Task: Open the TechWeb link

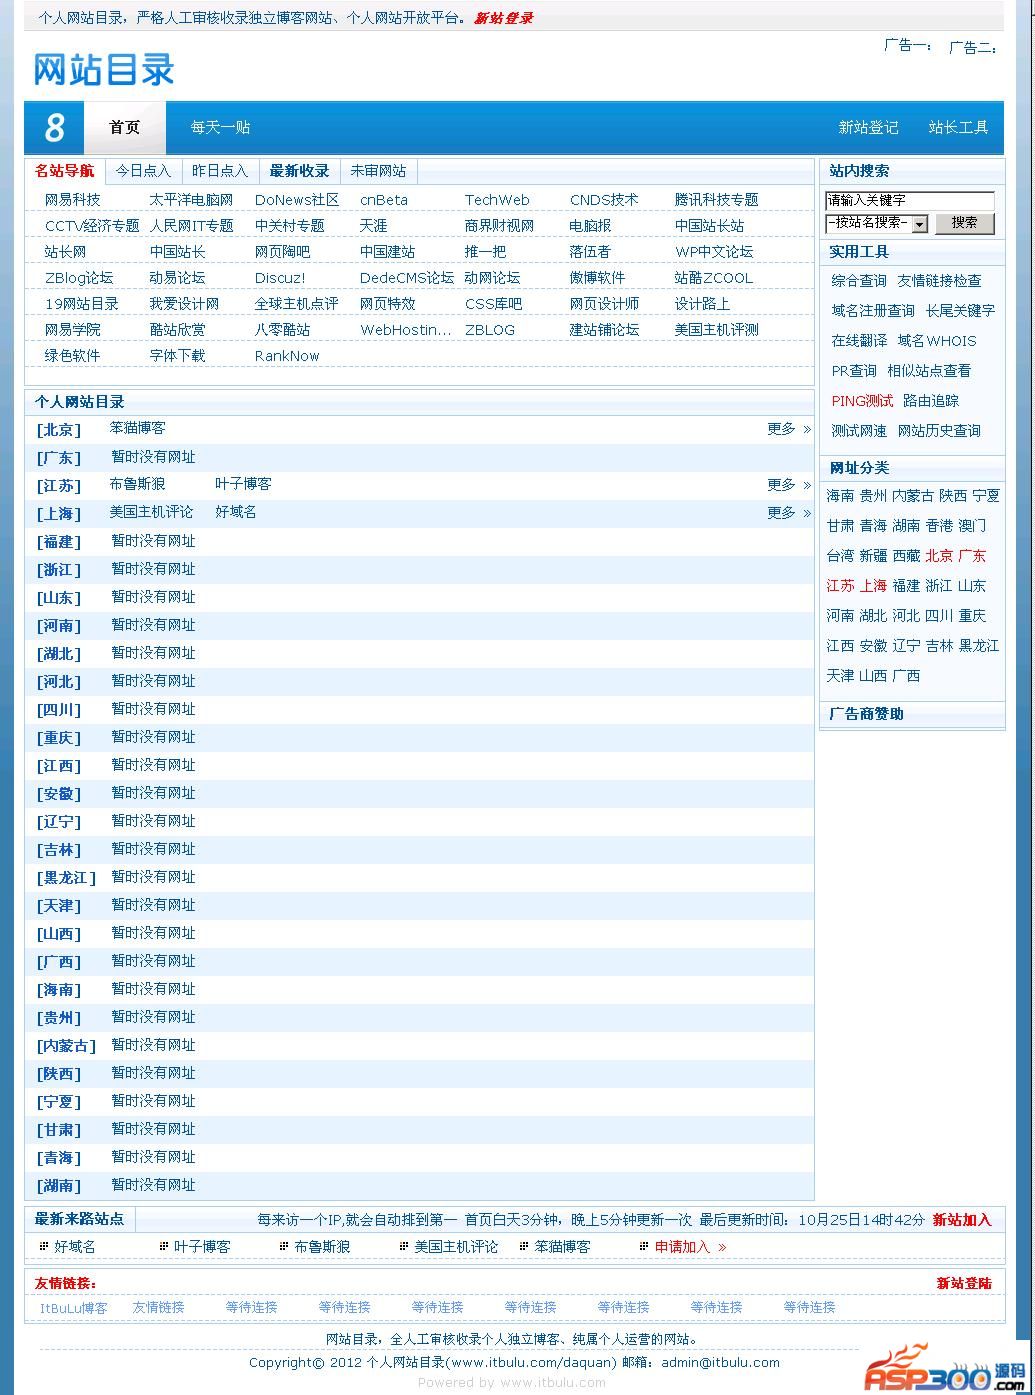Action: tap(497, 200)
